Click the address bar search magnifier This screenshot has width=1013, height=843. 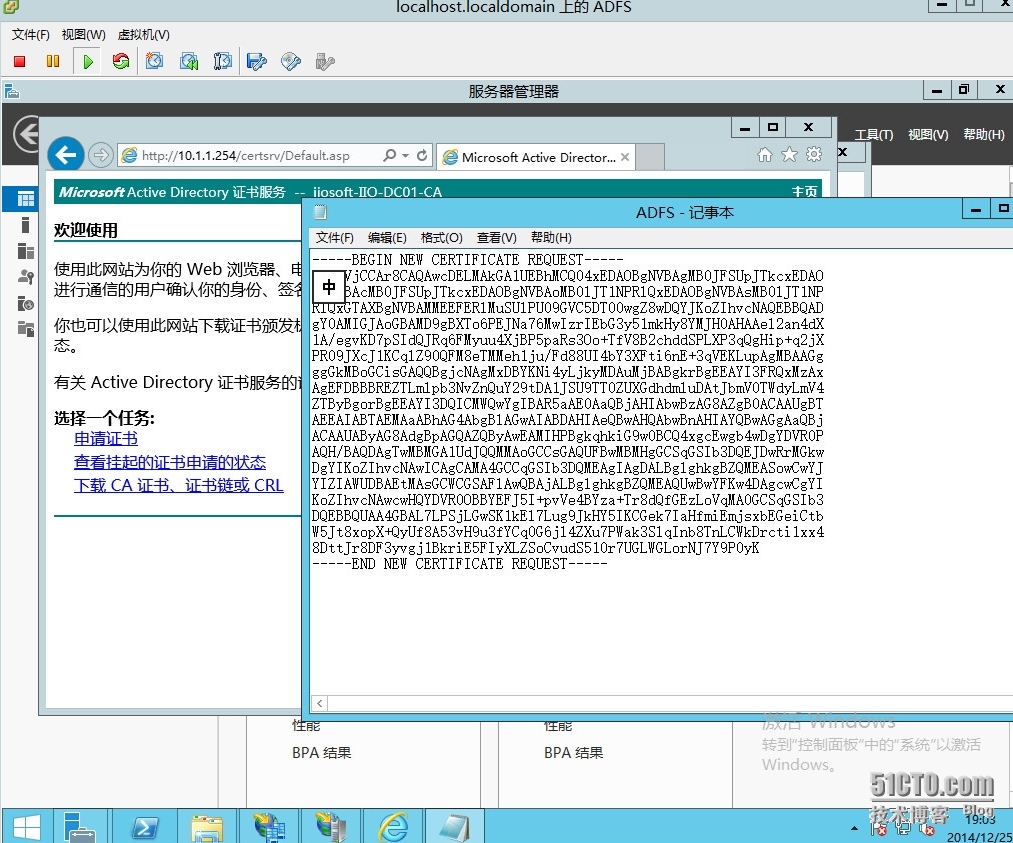coord(390,155)
